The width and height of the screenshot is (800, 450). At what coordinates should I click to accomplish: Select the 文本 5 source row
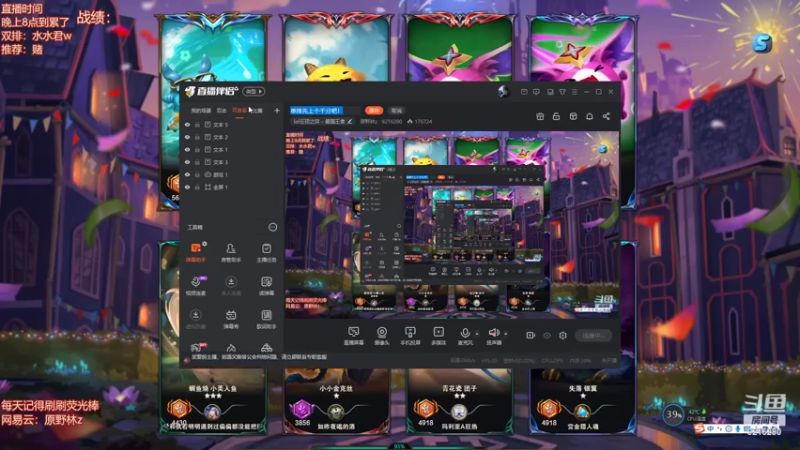(232, 124)
